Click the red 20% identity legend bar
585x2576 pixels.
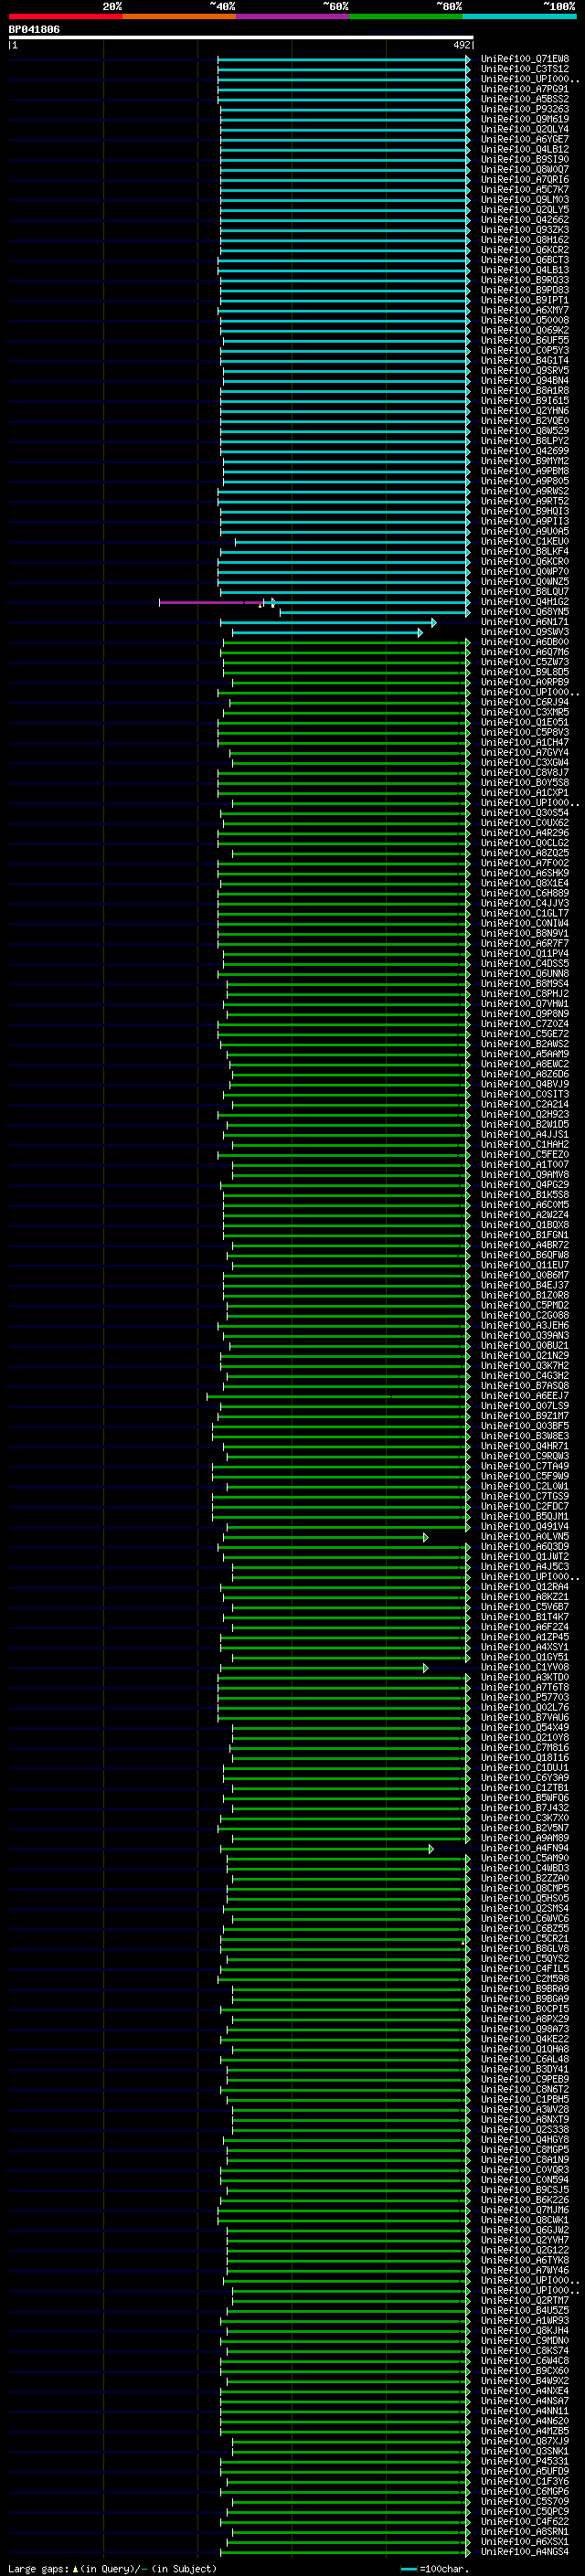(65, 16)
